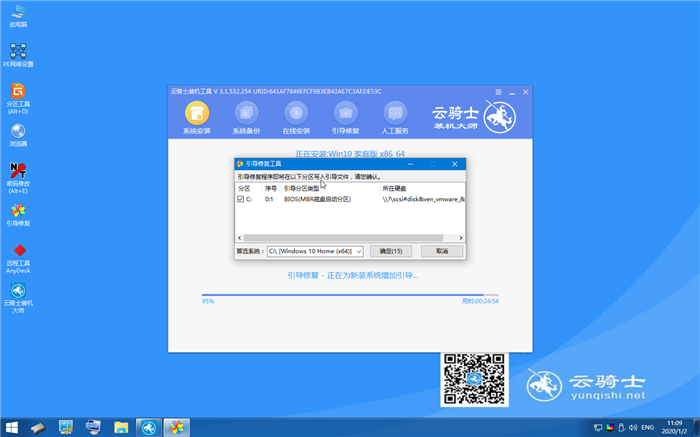The image size is (700, 437).
Task: Open the 引导修复 desktop shortcut
Action: click(18, 215)
